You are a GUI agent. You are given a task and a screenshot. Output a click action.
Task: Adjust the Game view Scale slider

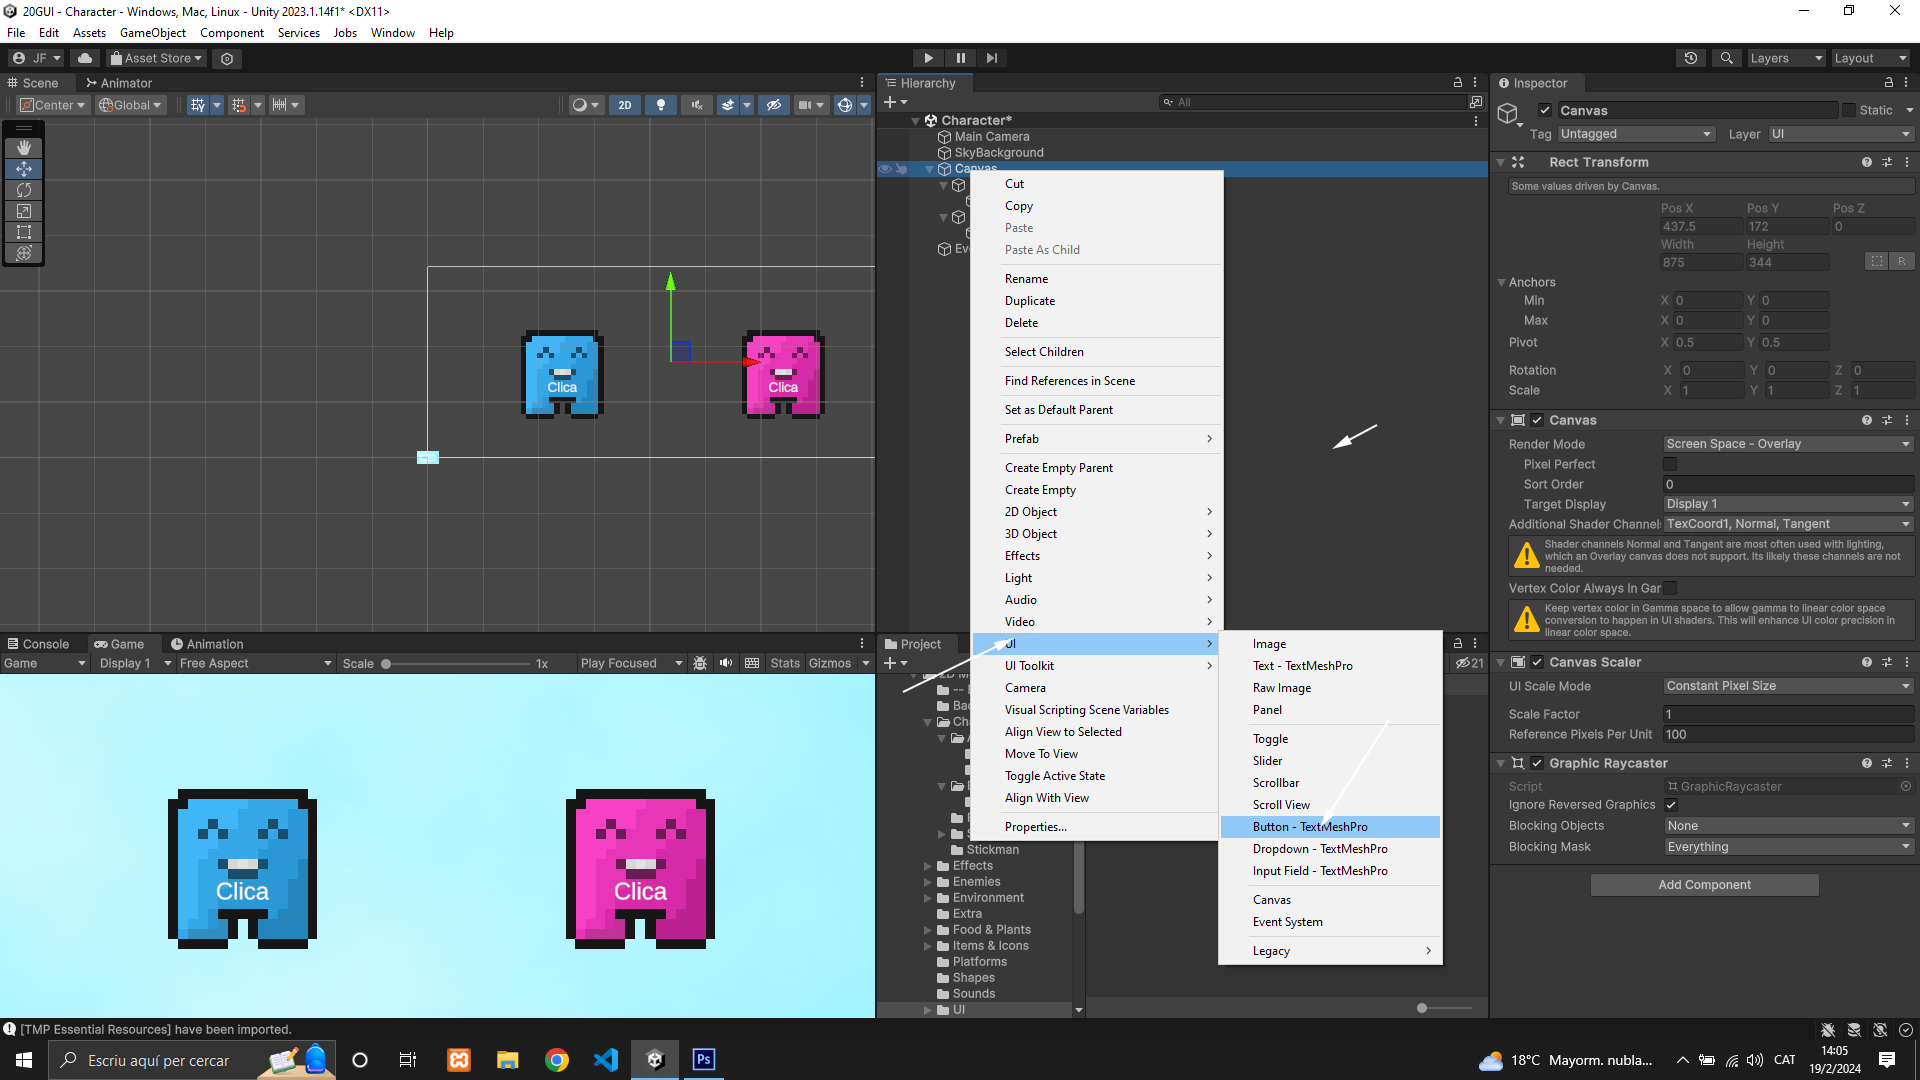(387, 663)
